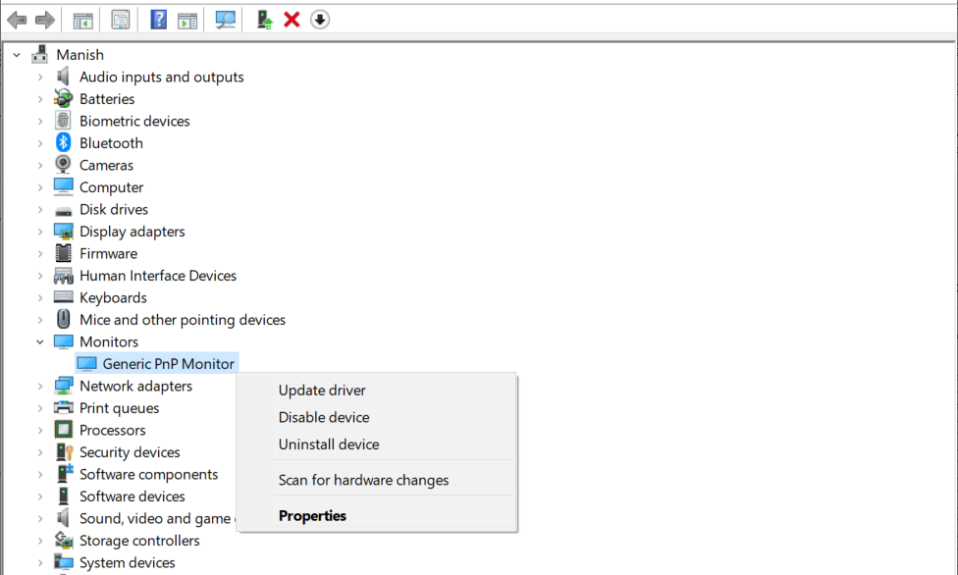Viewport: 958px width, 575px height.
Task: Select the Manish root label
Action: click(x=80, y=54)
